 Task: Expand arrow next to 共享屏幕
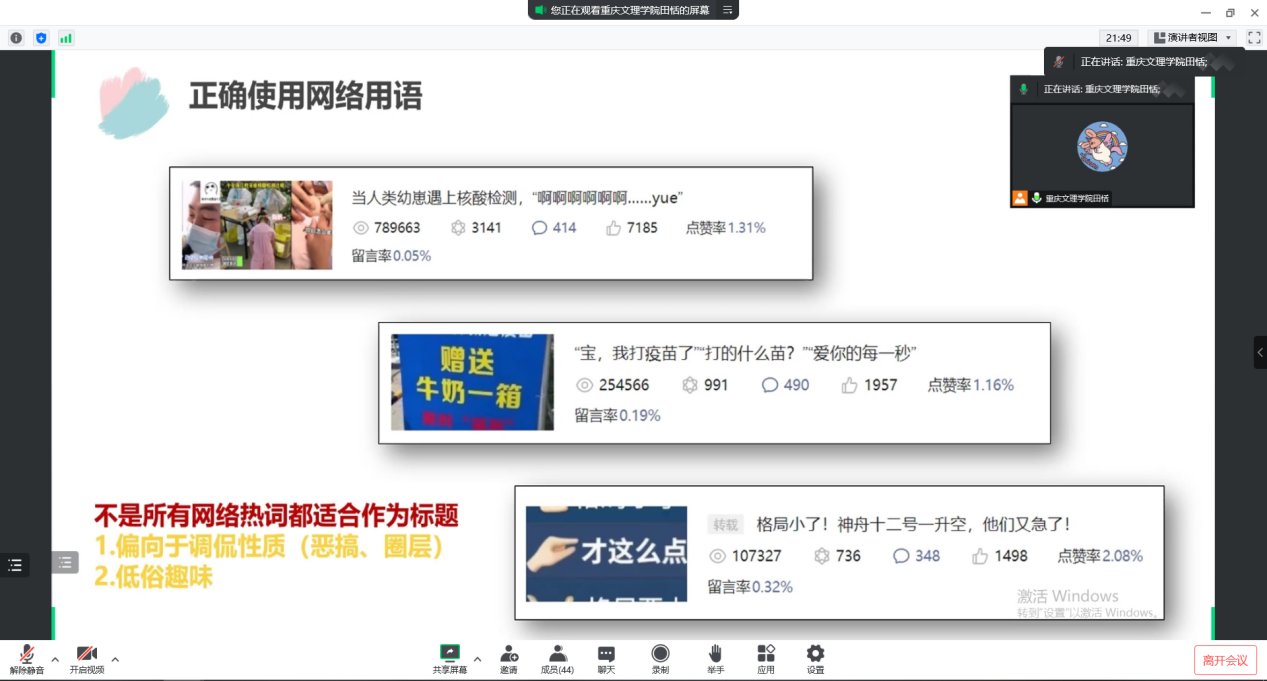point(477,659)
